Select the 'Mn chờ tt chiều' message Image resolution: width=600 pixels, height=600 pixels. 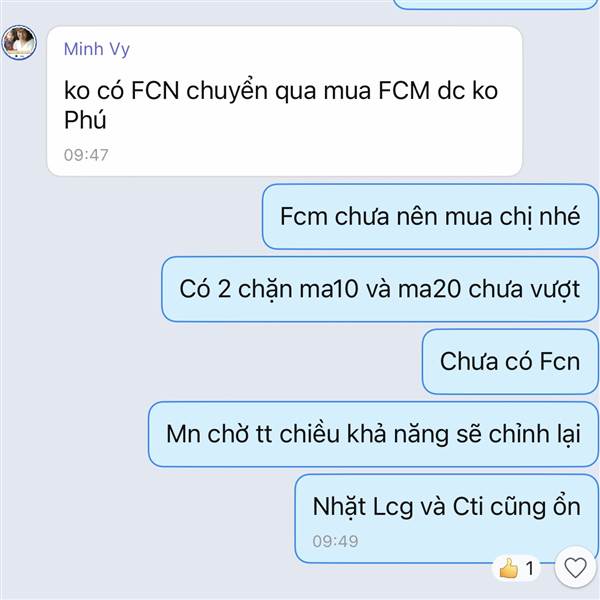pyautogui.click(x=373, y=434)
